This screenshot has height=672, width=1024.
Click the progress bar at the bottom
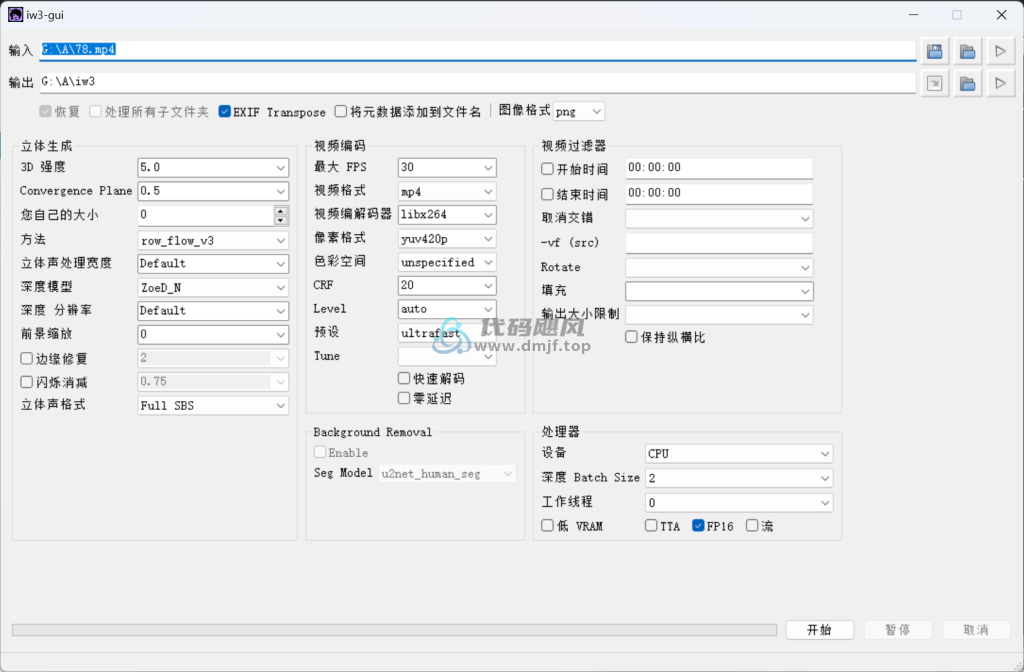(394, 630)
